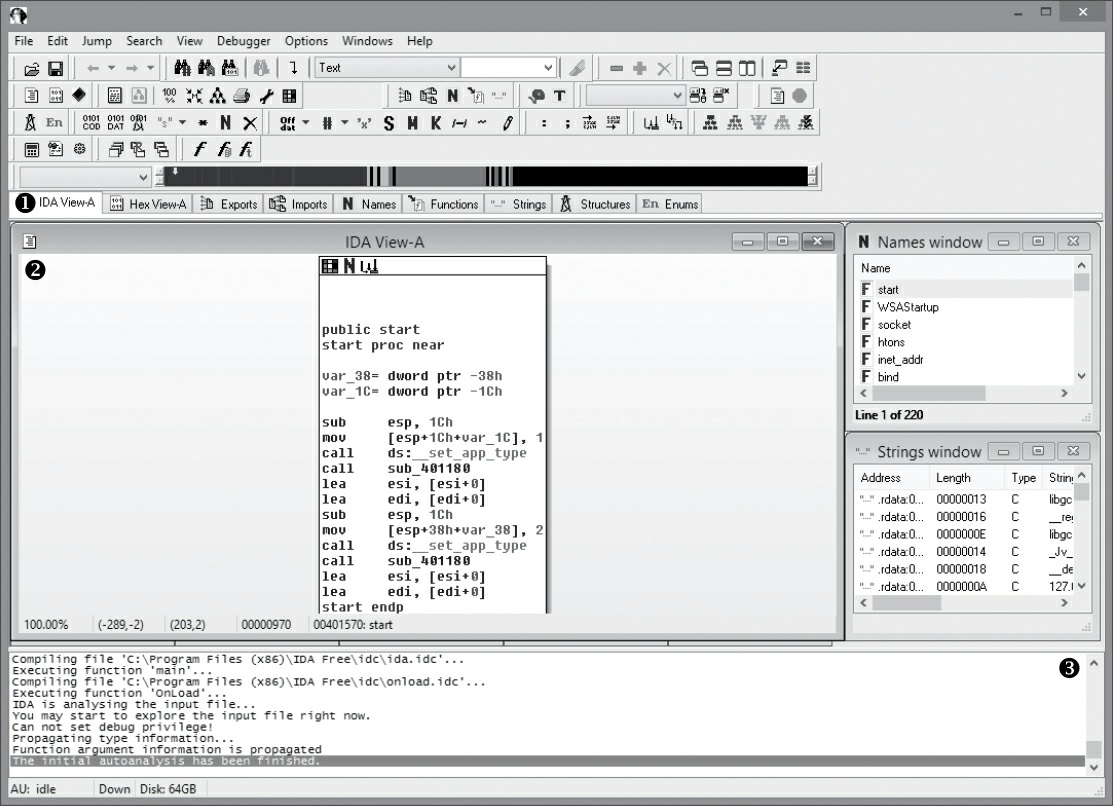Open the Jump menu
This screenshot has height=806, width=1113.
[x=97, y=41]
